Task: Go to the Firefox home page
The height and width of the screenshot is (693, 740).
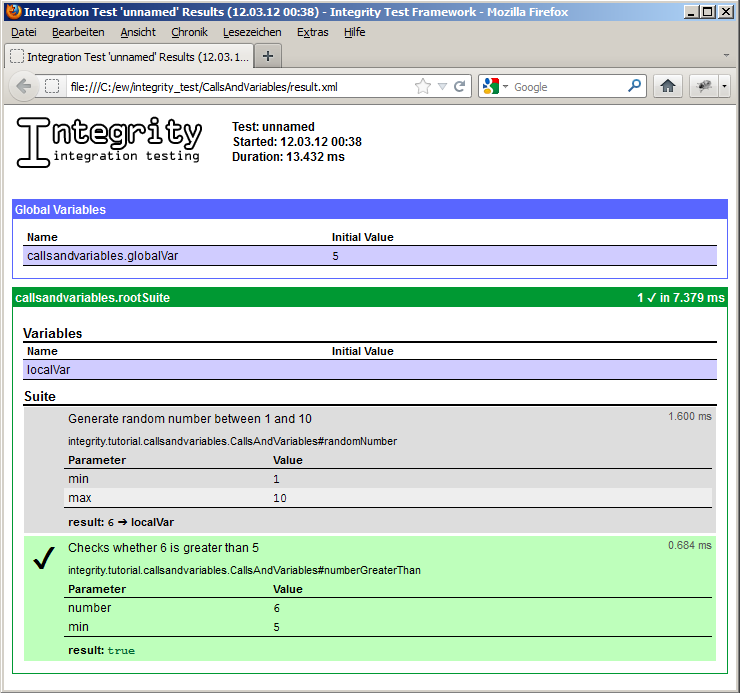Action: coord(668,87)
